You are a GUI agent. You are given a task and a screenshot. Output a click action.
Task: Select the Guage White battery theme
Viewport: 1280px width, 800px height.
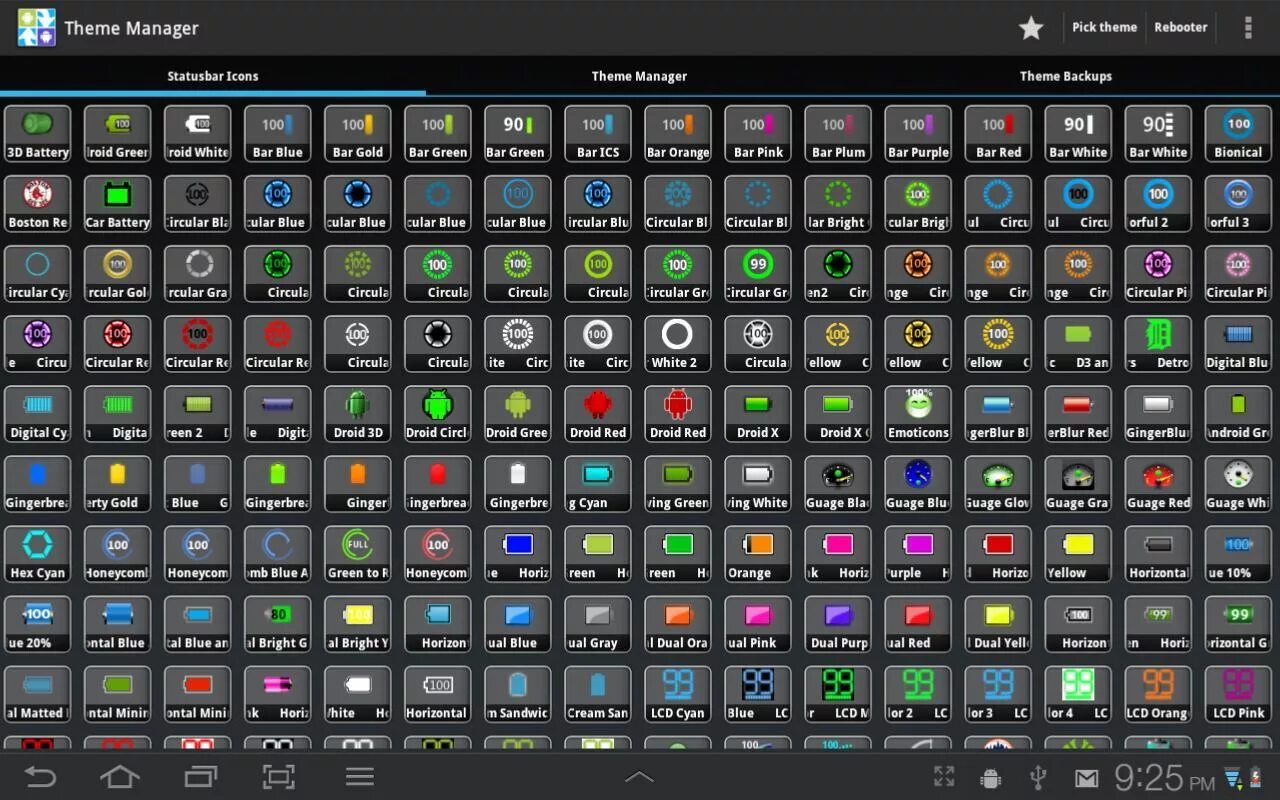tap(1238, 484)
